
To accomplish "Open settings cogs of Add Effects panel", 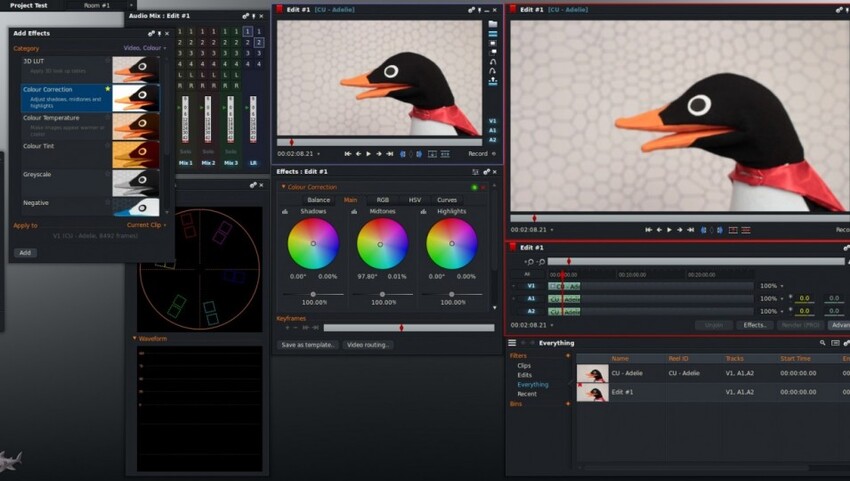I will tap(151, 34).
